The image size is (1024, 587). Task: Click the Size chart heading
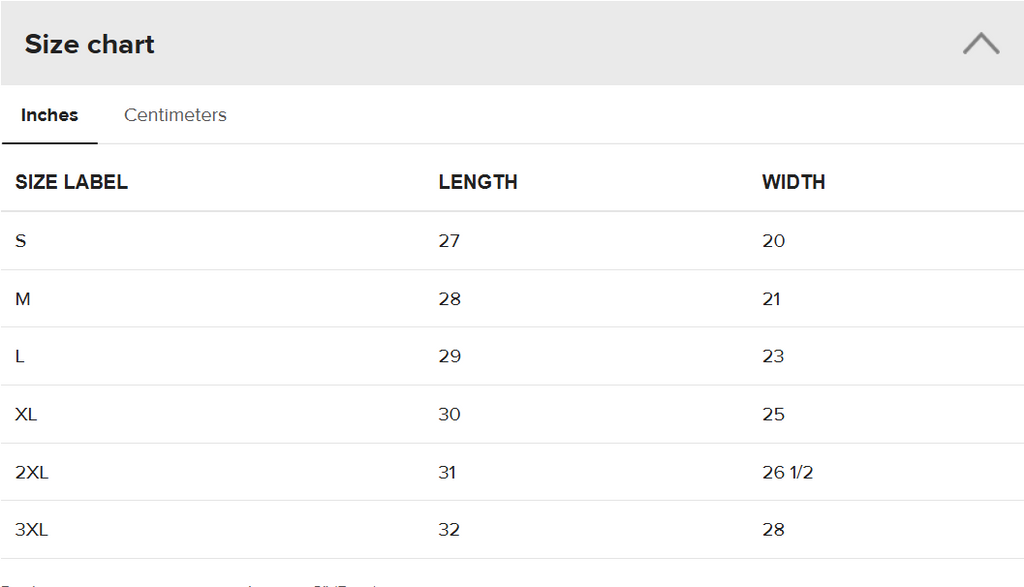tap(89, 44)
